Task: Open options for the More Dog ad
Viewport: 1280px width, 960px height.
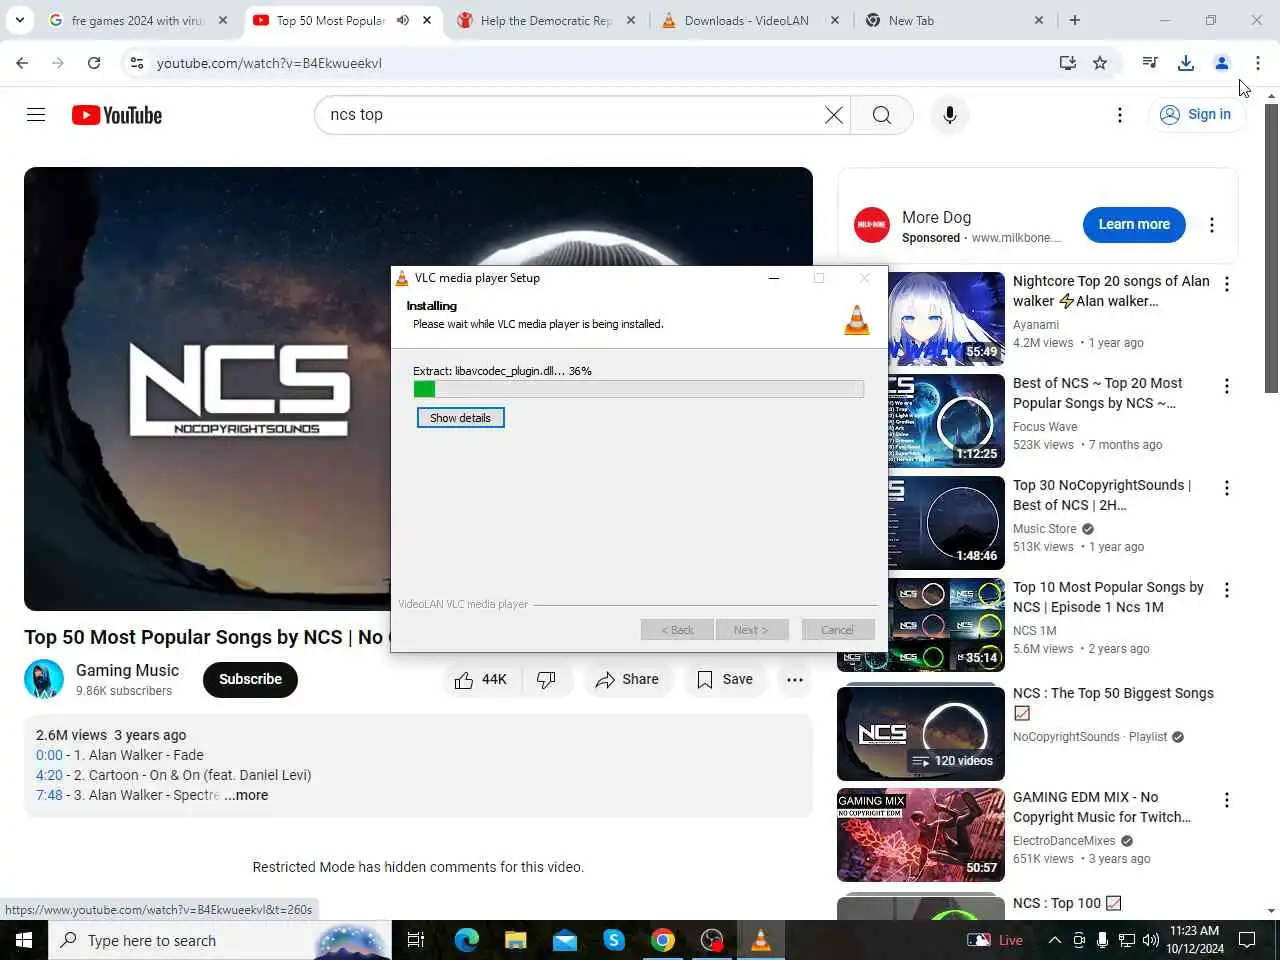Action: click(1212, 225)
